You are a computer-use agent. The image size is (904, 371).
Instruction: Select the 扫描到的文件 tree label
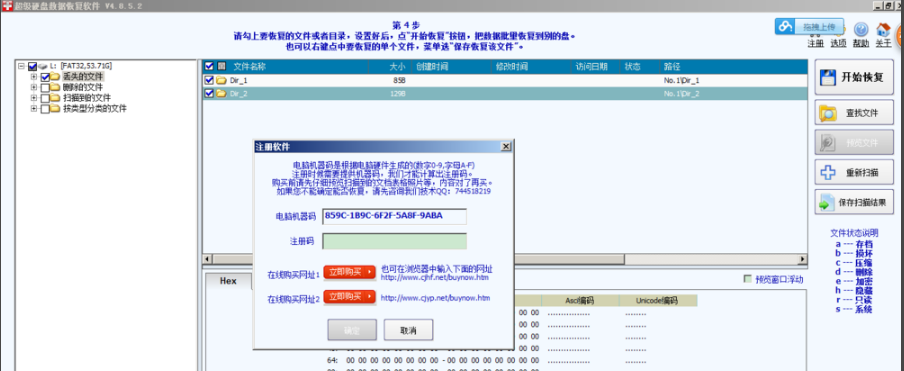87,98
